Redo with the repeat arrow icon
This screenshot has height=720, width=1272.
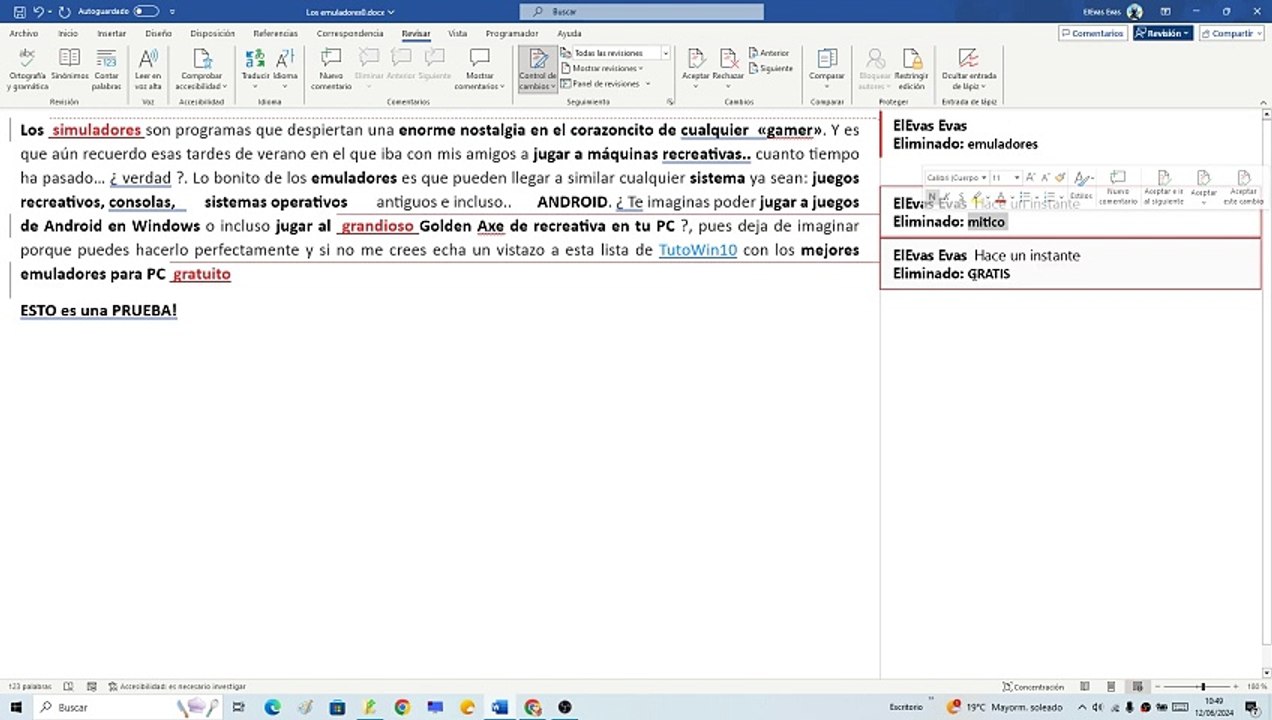click(x=65, y=11)
